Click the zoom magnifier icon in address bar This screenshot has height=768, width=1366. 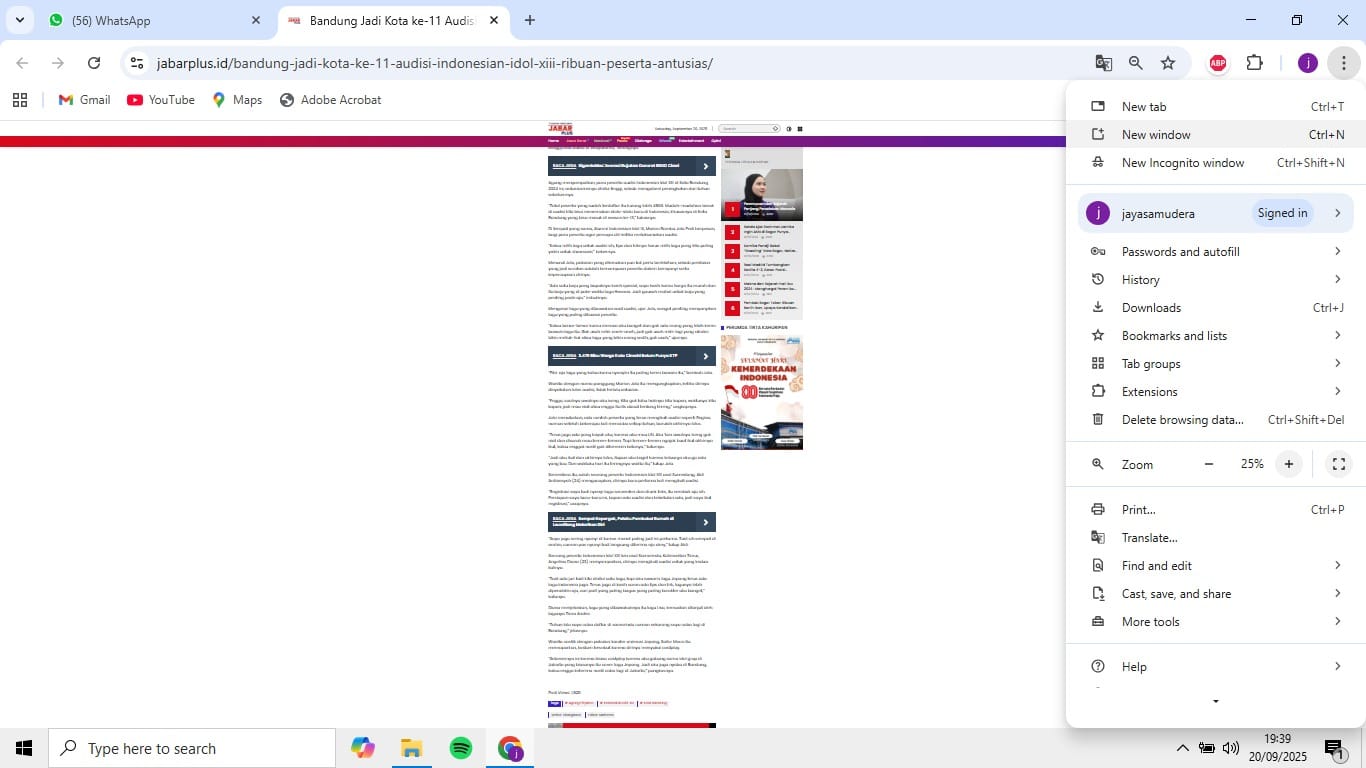click(x=1136, y=63)
